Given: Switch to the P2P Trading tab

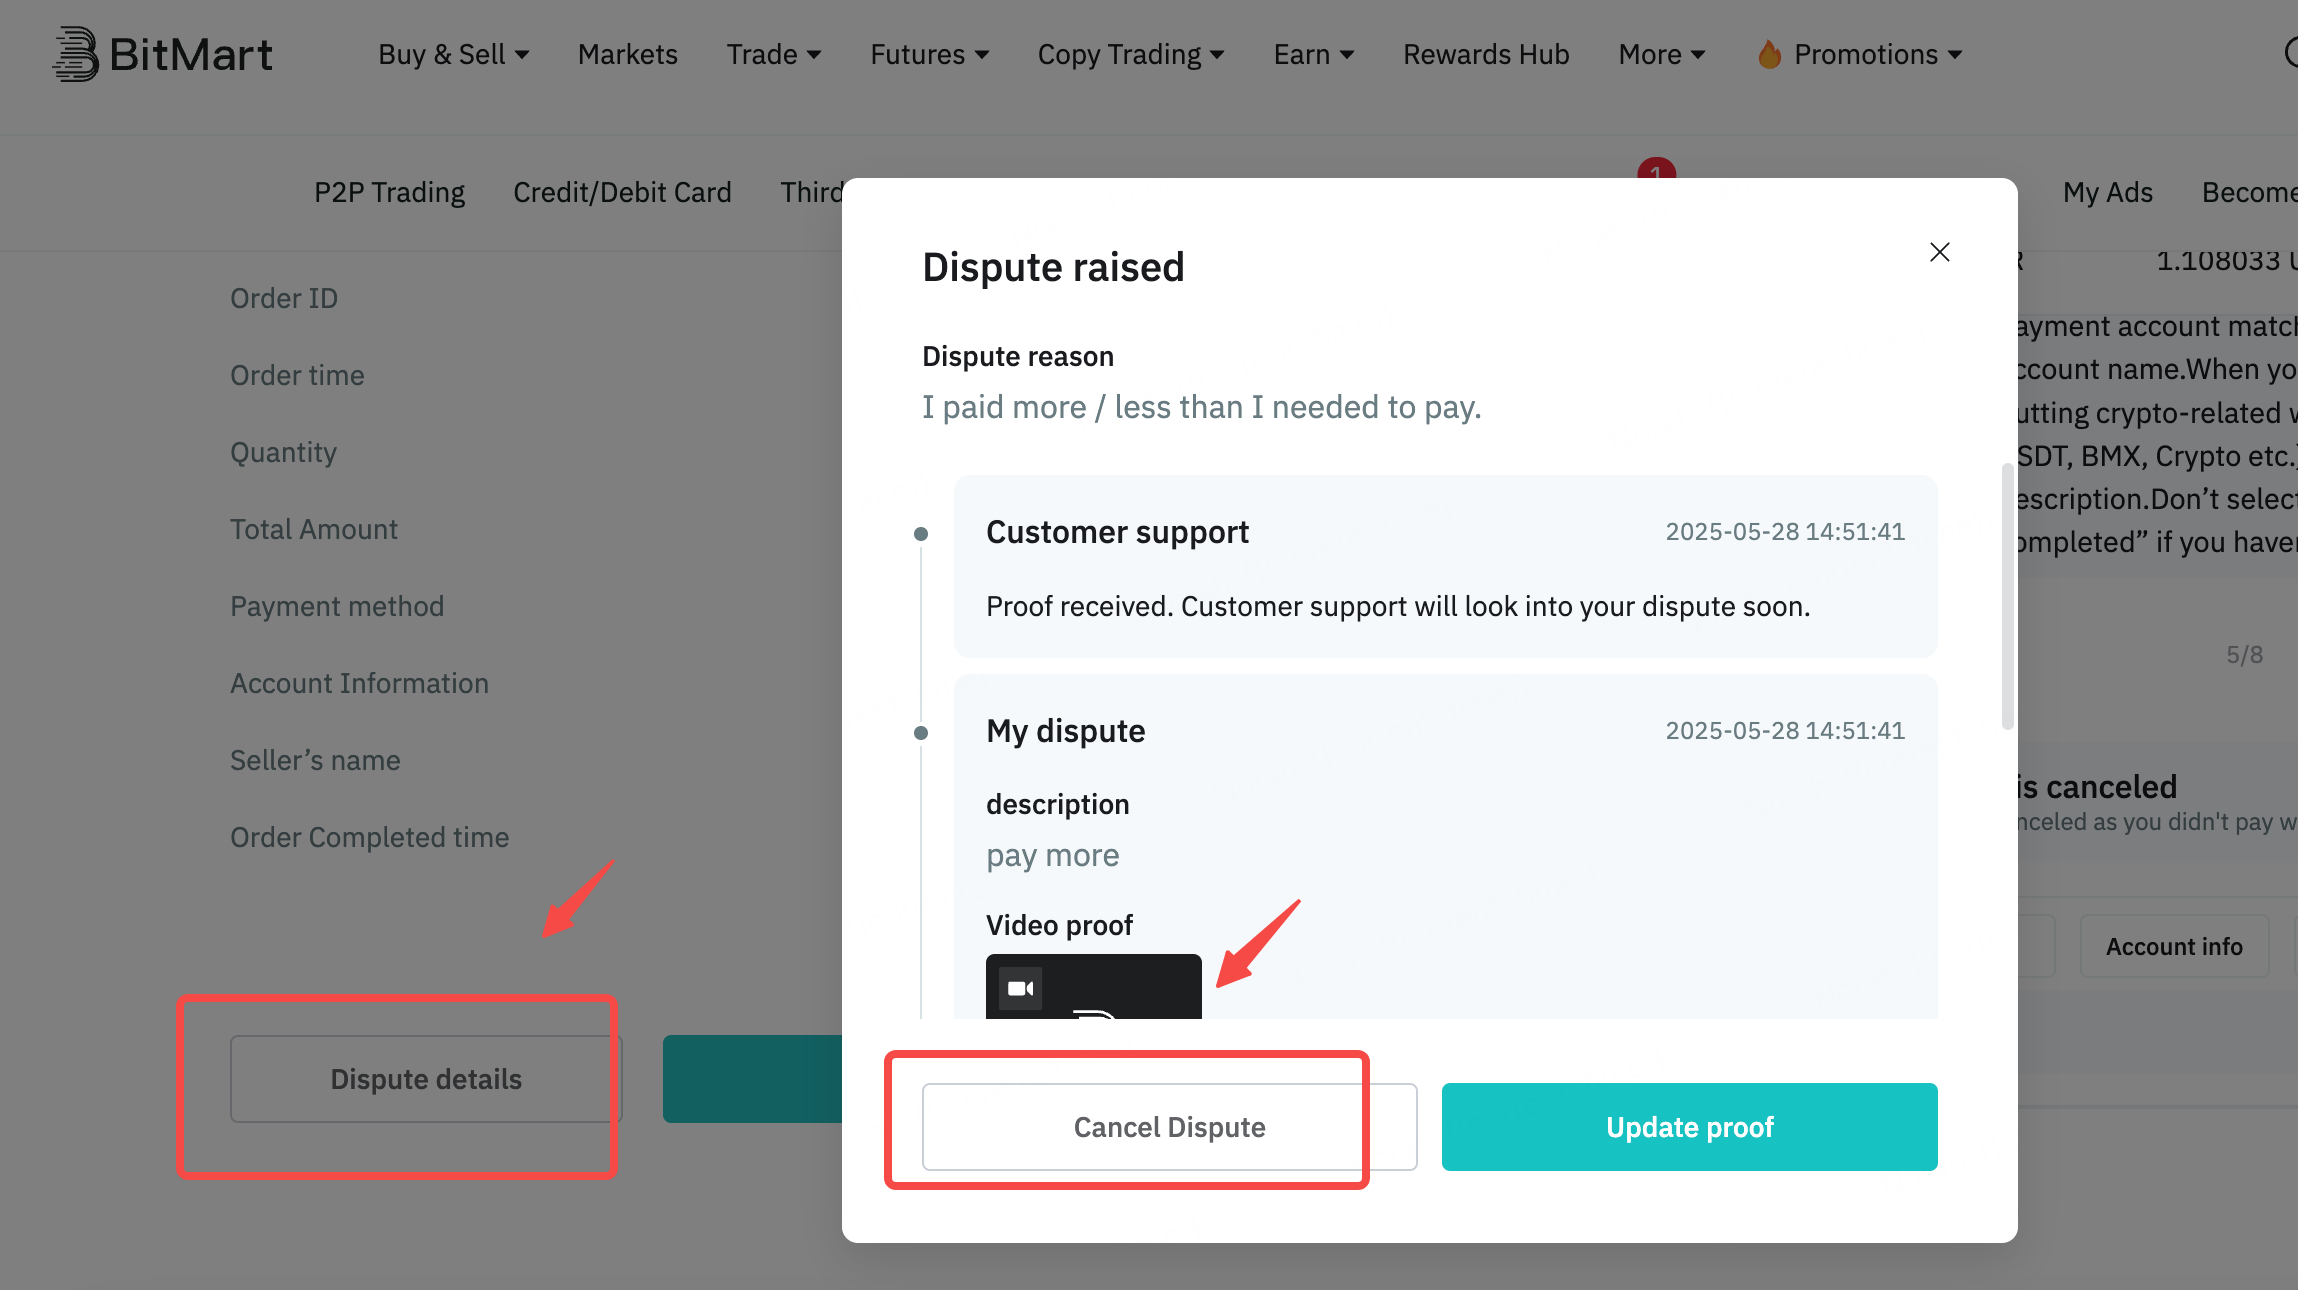Looking at the screenshot, I should (389, 192).
